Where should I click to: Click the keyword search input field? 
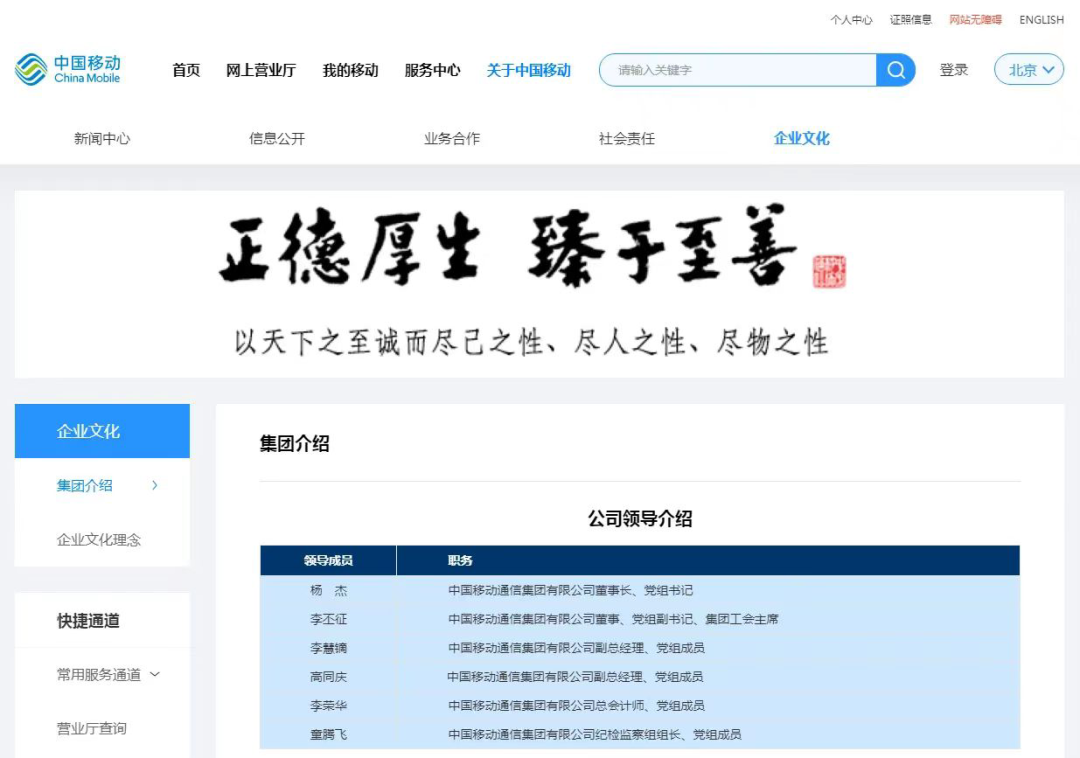740,70
